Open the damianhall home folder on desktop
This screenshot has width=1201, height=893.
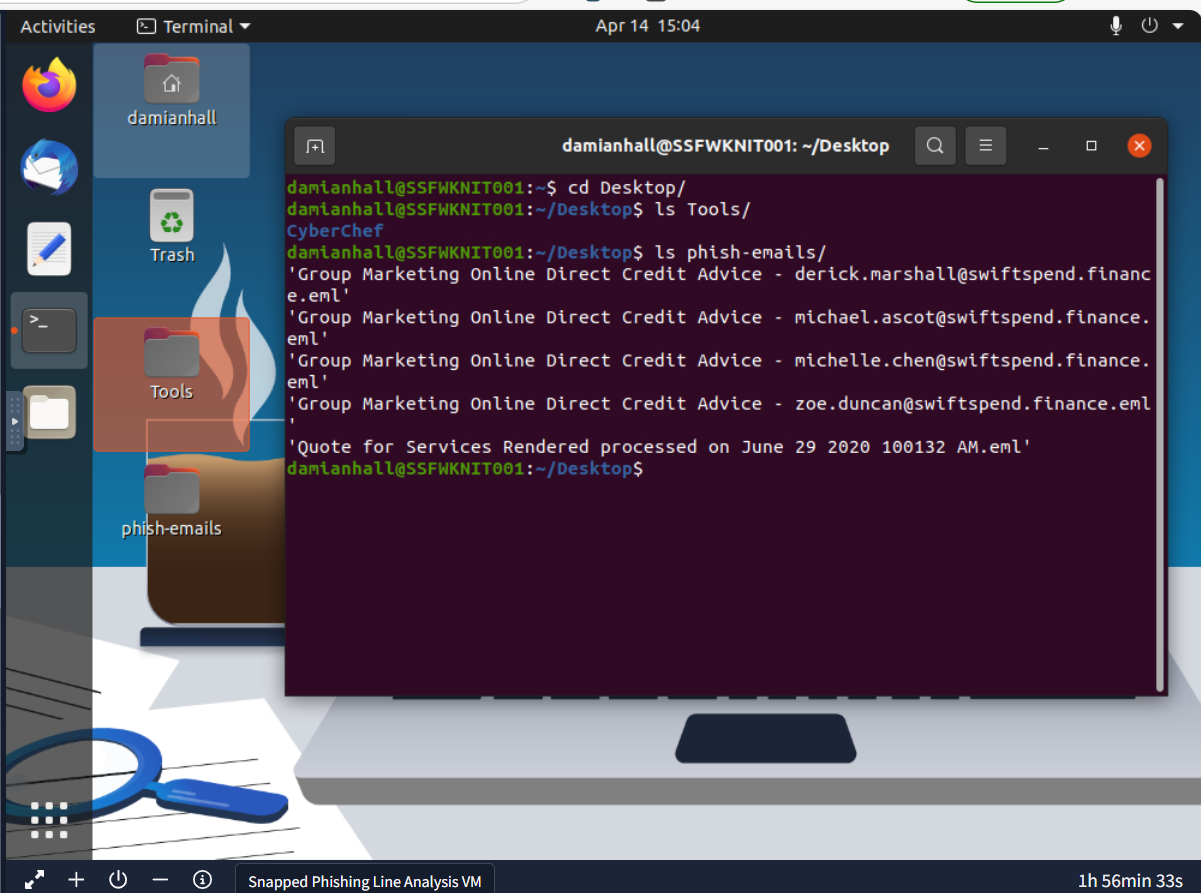(172, 90)
